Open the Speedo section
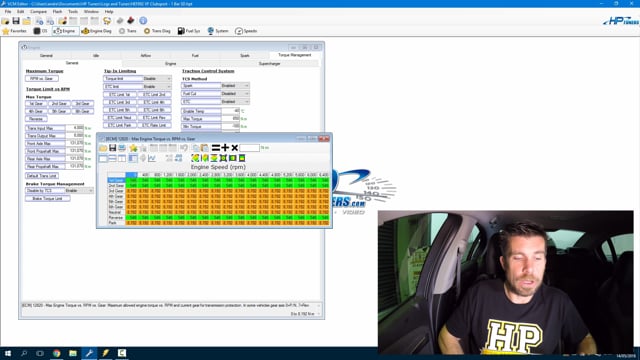Viewport: 640px width, 360px height. [x=246, y=31]
